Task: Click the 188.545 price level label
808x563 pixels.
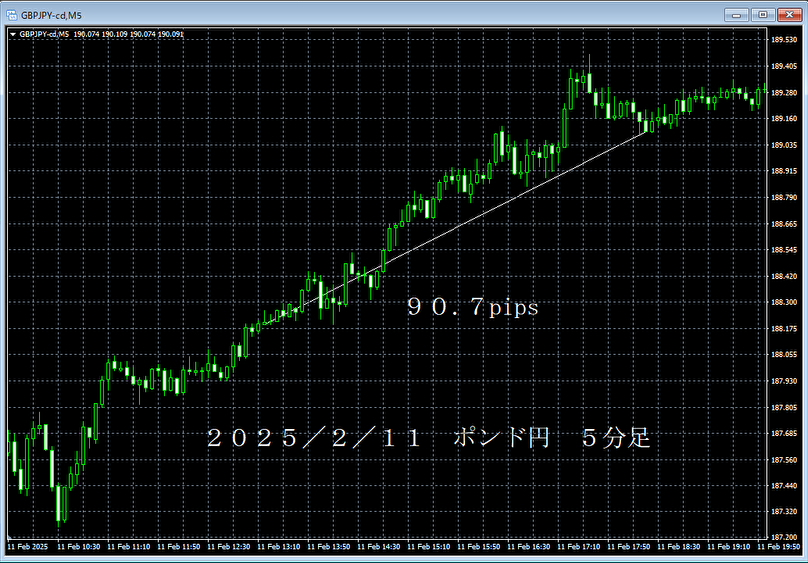Action: 784,250
